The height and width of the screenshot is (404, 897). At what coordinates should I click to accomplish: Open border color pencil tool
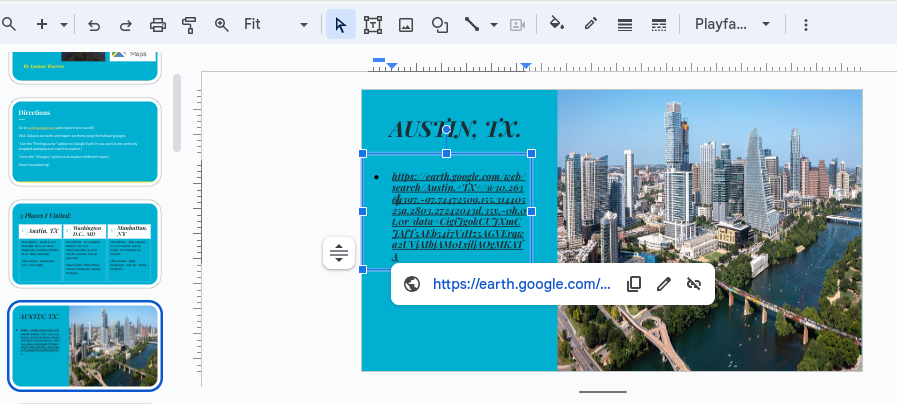pos(590,24)
